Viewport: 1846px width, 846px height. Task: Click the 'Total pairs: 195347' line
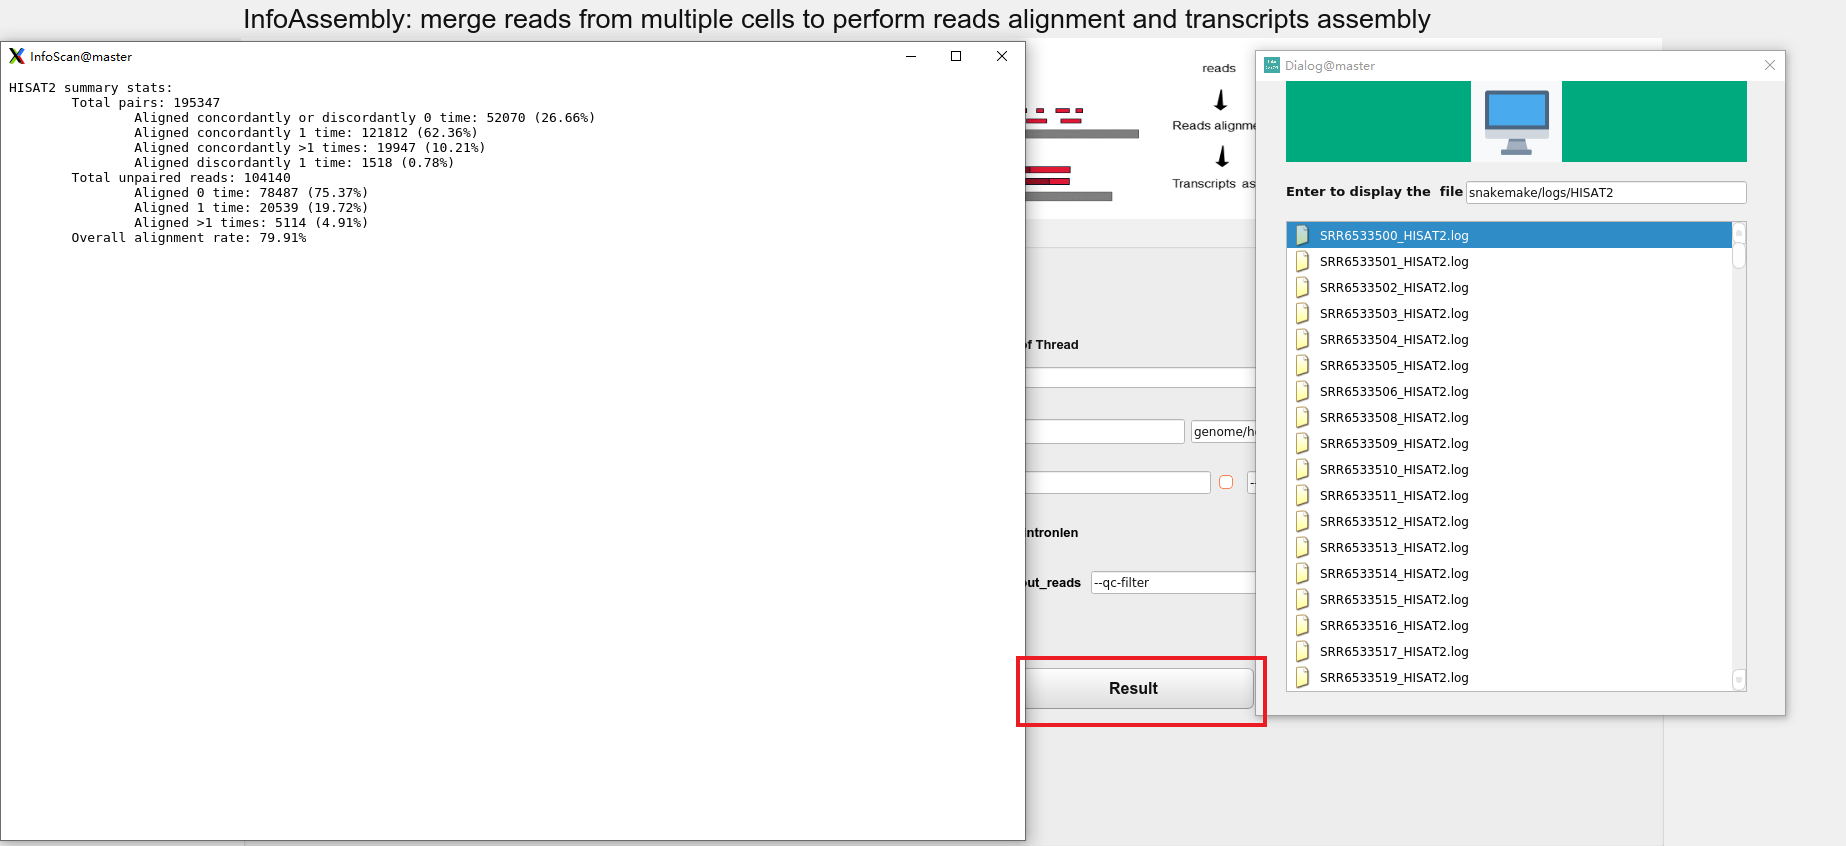point(146,103)
